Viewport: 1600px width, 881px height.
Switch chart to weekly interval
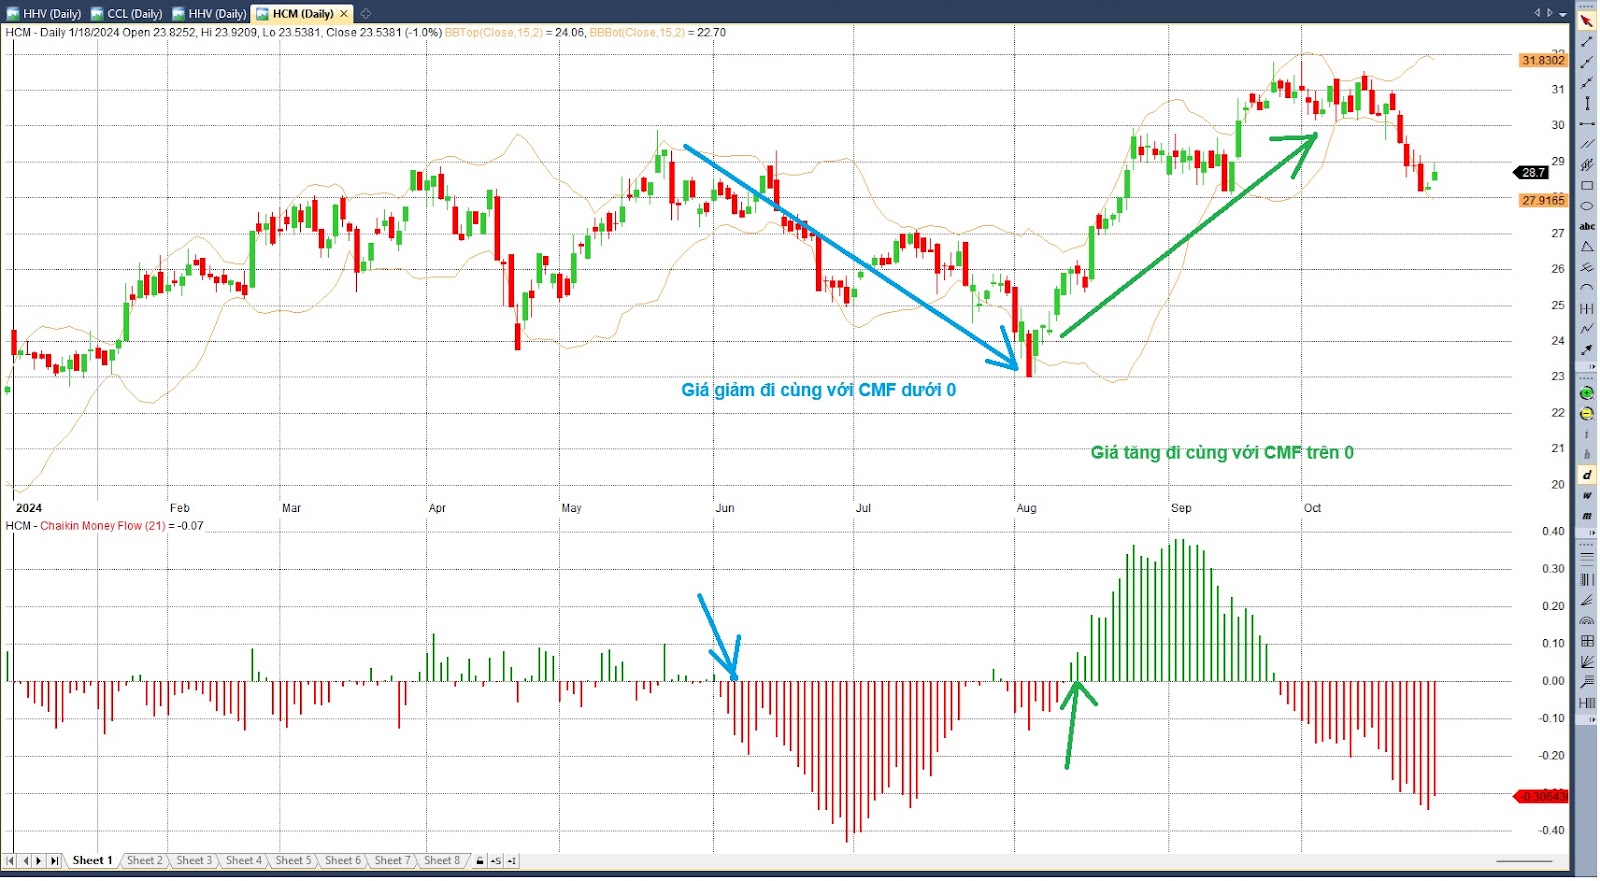[x=1587, y=496]
